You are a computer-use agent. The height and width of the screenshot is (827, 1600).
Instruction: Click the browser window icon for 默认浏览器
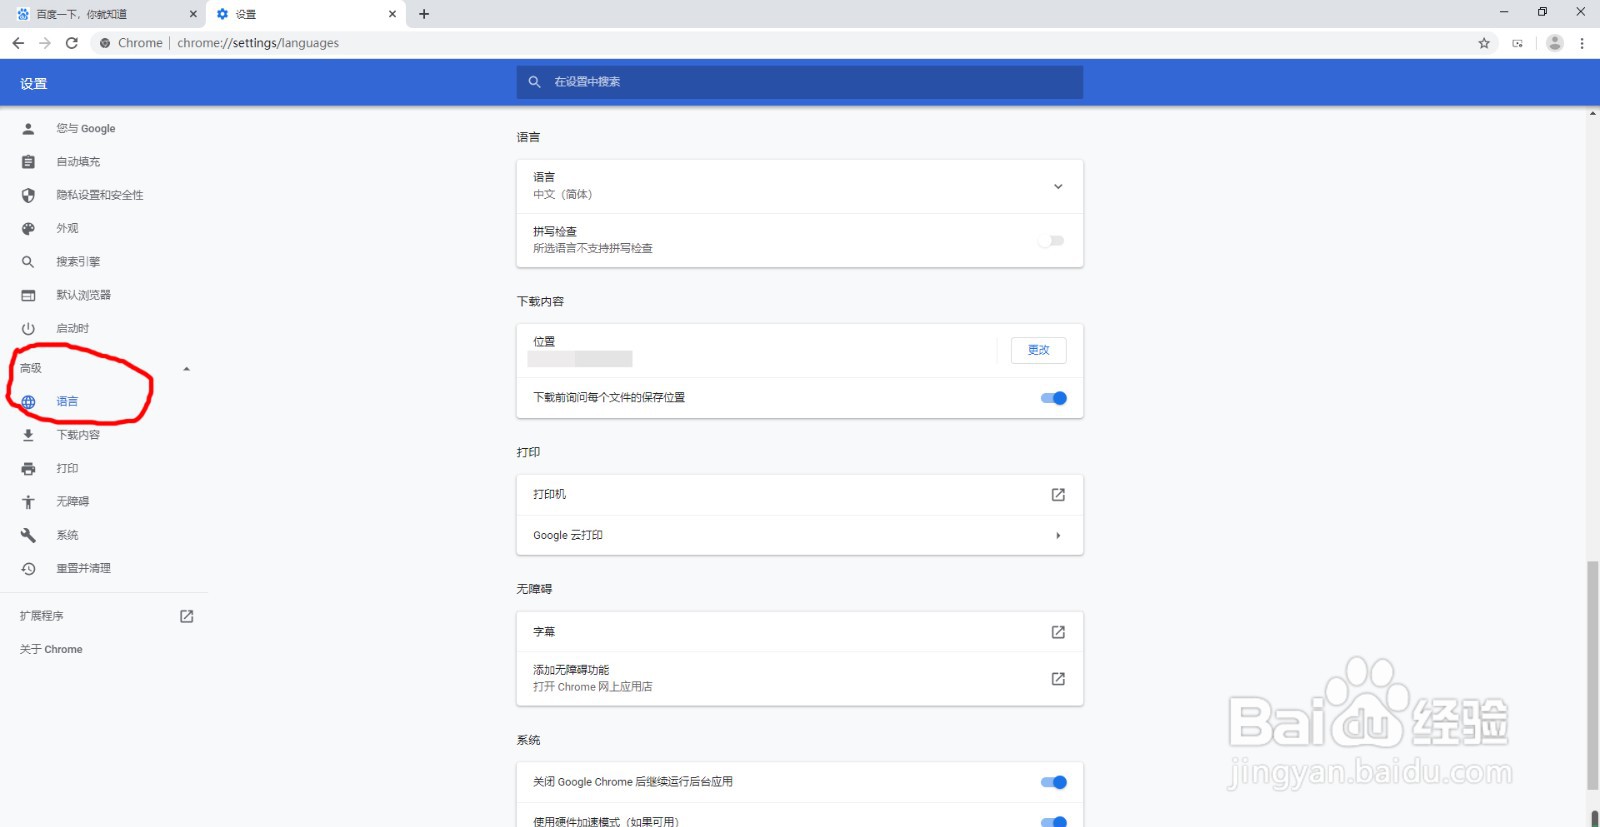coord(28,295)
